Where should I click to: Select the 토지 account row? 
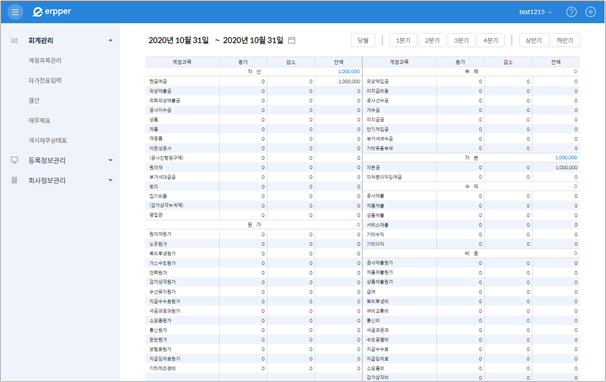coord(254,186)
